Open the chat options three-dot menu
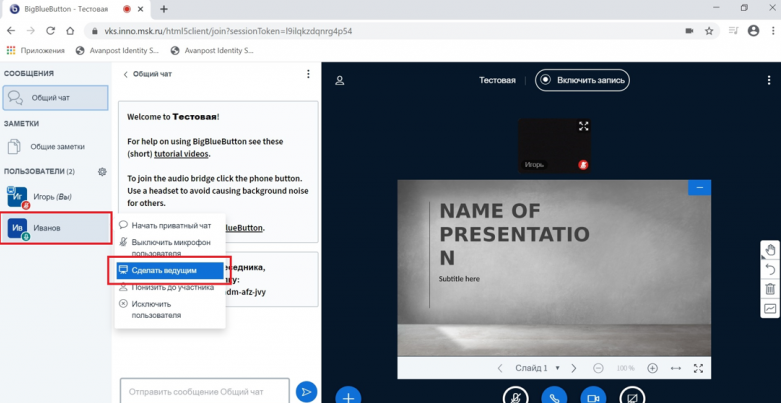Image resolution: width=781 pixels, height=403 pixels. [x=308, y=74]
